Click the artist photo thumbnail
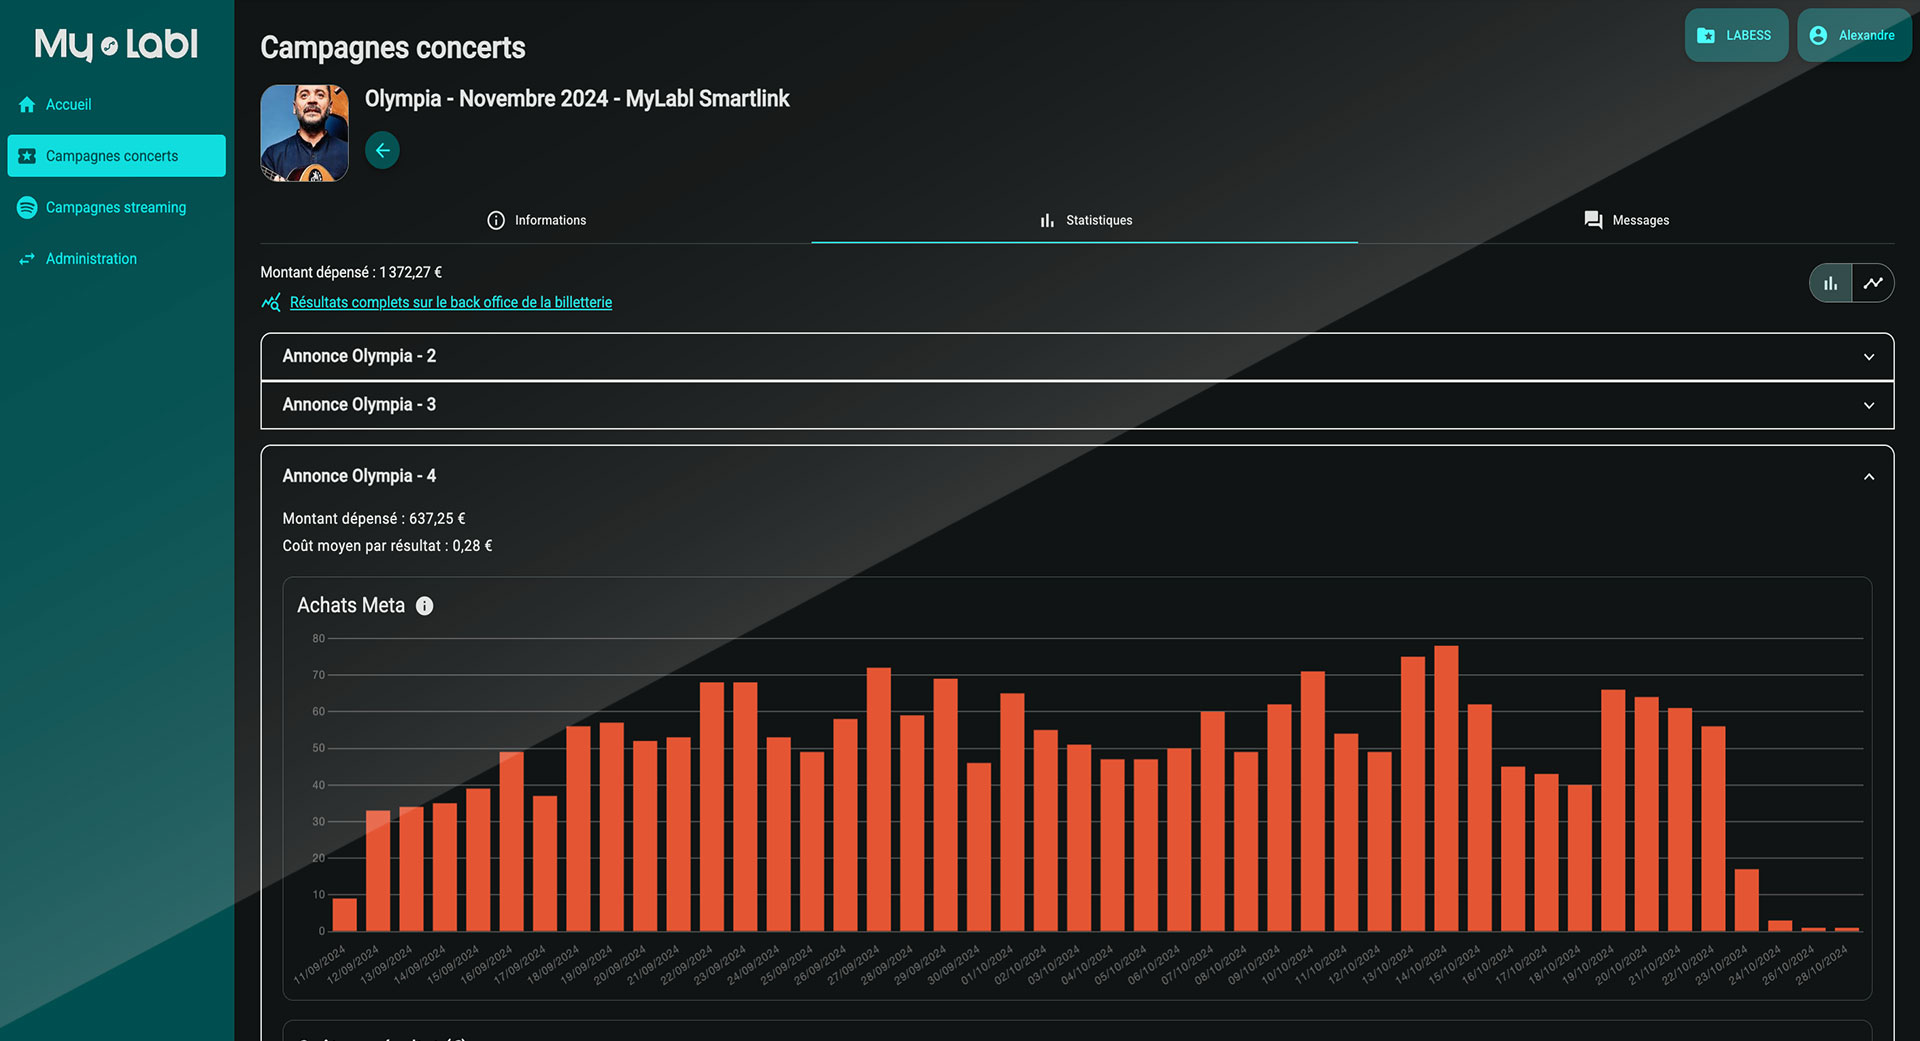Image resolution: width=1920 pixels, height=1041 pixels. tap(304, 133)
